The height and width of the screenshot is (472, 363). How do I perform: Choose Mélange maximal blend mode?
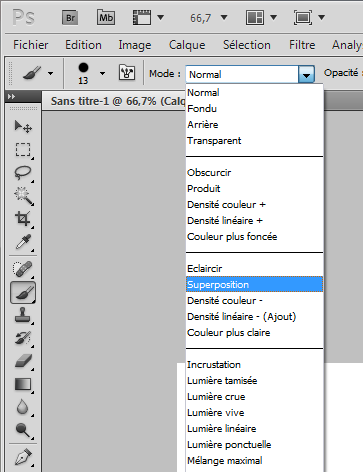[255, 460]
